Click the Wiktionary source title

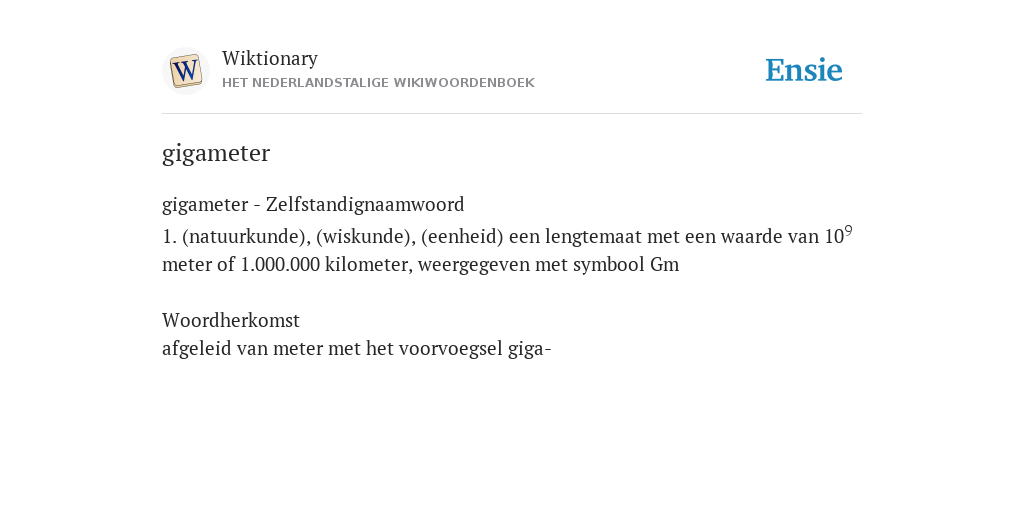pyautogui.click(x=270, y=58)
